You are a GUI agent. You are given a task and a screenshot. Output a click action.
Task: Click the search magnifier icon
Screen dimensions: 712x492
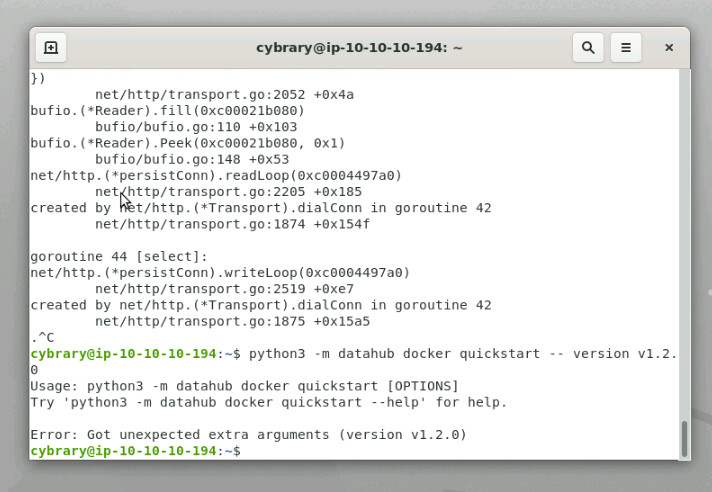[588, 47]
